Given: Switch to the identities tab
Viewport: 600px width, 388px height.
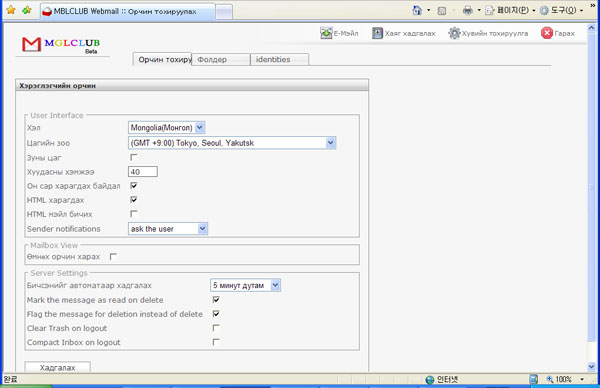Looking at the screenshot, I should (279, 59).
